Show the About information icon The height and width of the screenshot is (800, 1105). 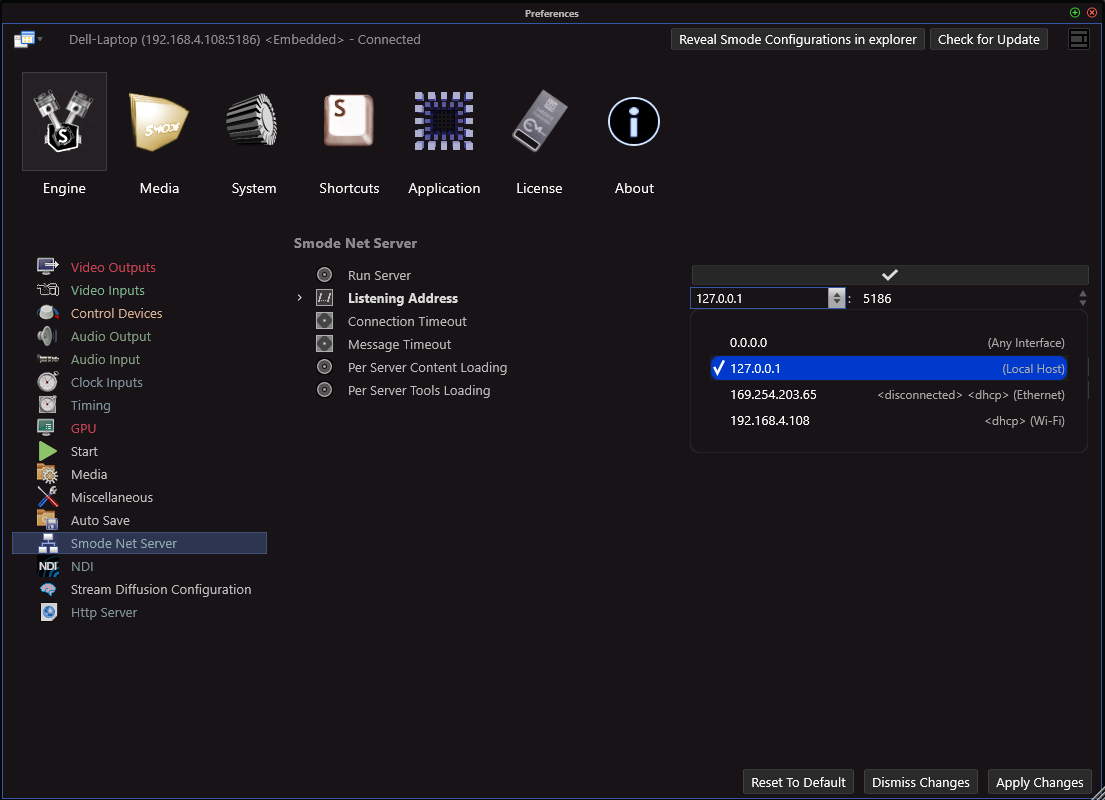point(634,122)
